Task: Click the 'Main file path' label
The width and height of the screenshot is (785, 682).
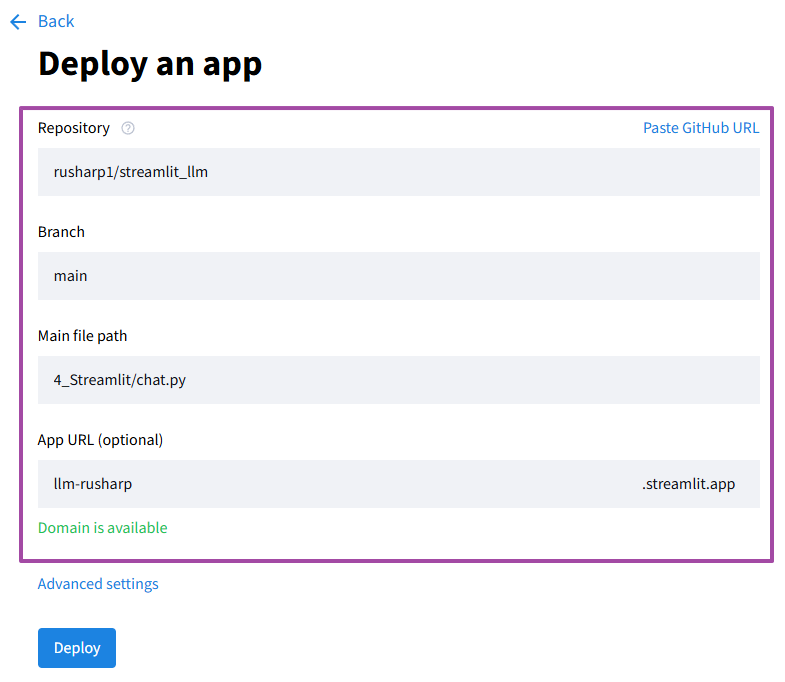Action: 83,336
